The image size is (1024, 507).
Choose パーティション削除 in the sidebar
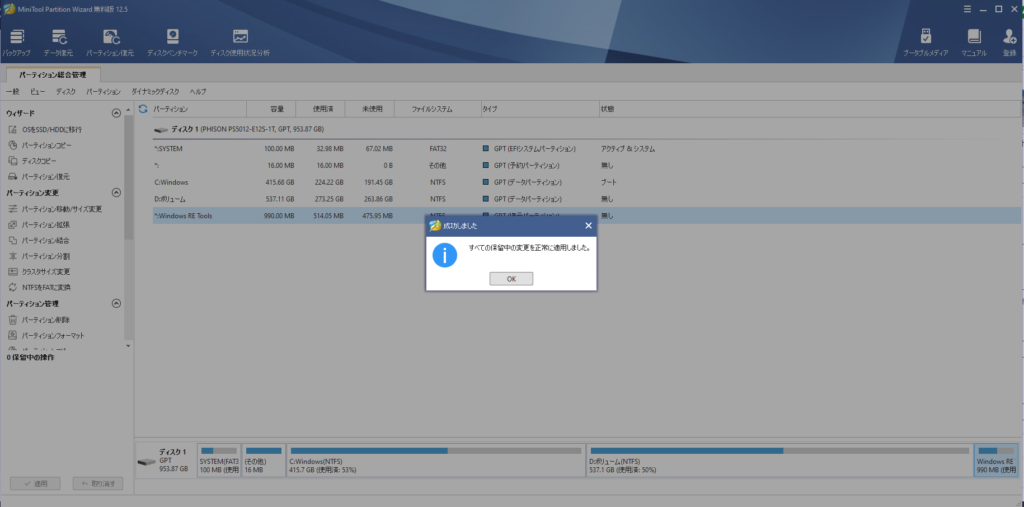[38, 320]
